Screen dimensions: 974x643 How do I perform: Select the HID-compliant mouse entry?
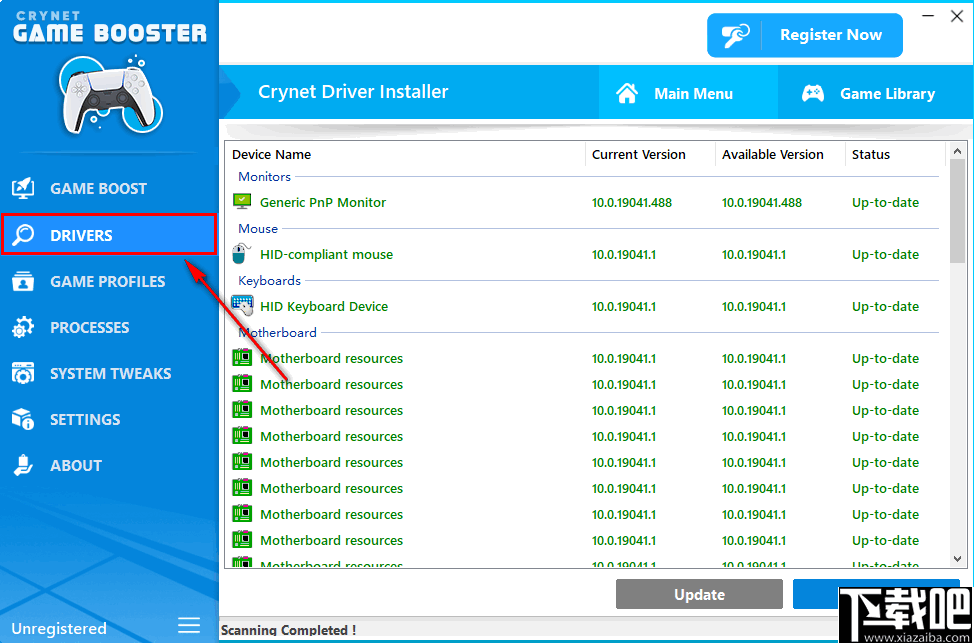(x=585, y=254)
